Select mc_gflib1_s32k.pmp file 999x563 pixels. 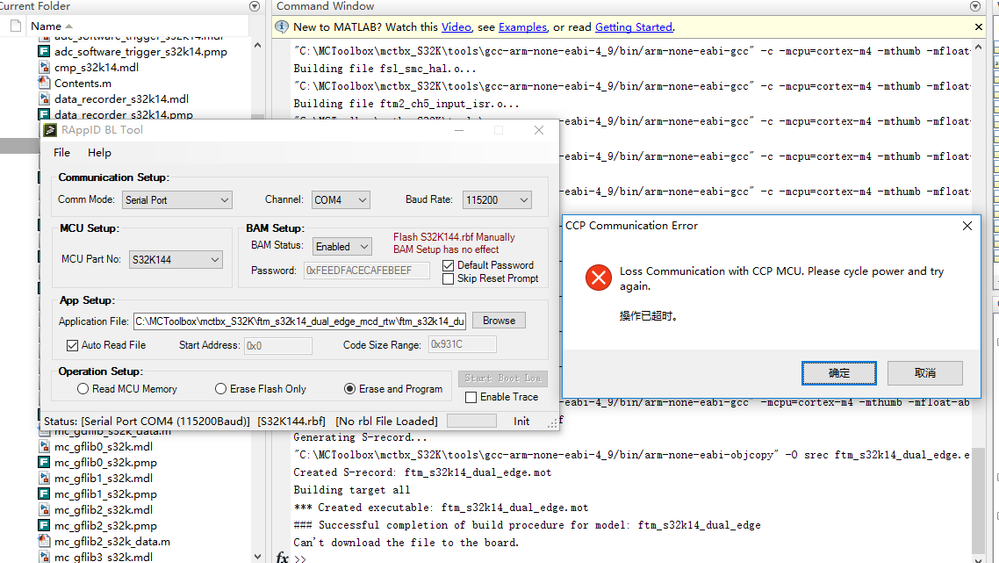click(x=105, y=494)
